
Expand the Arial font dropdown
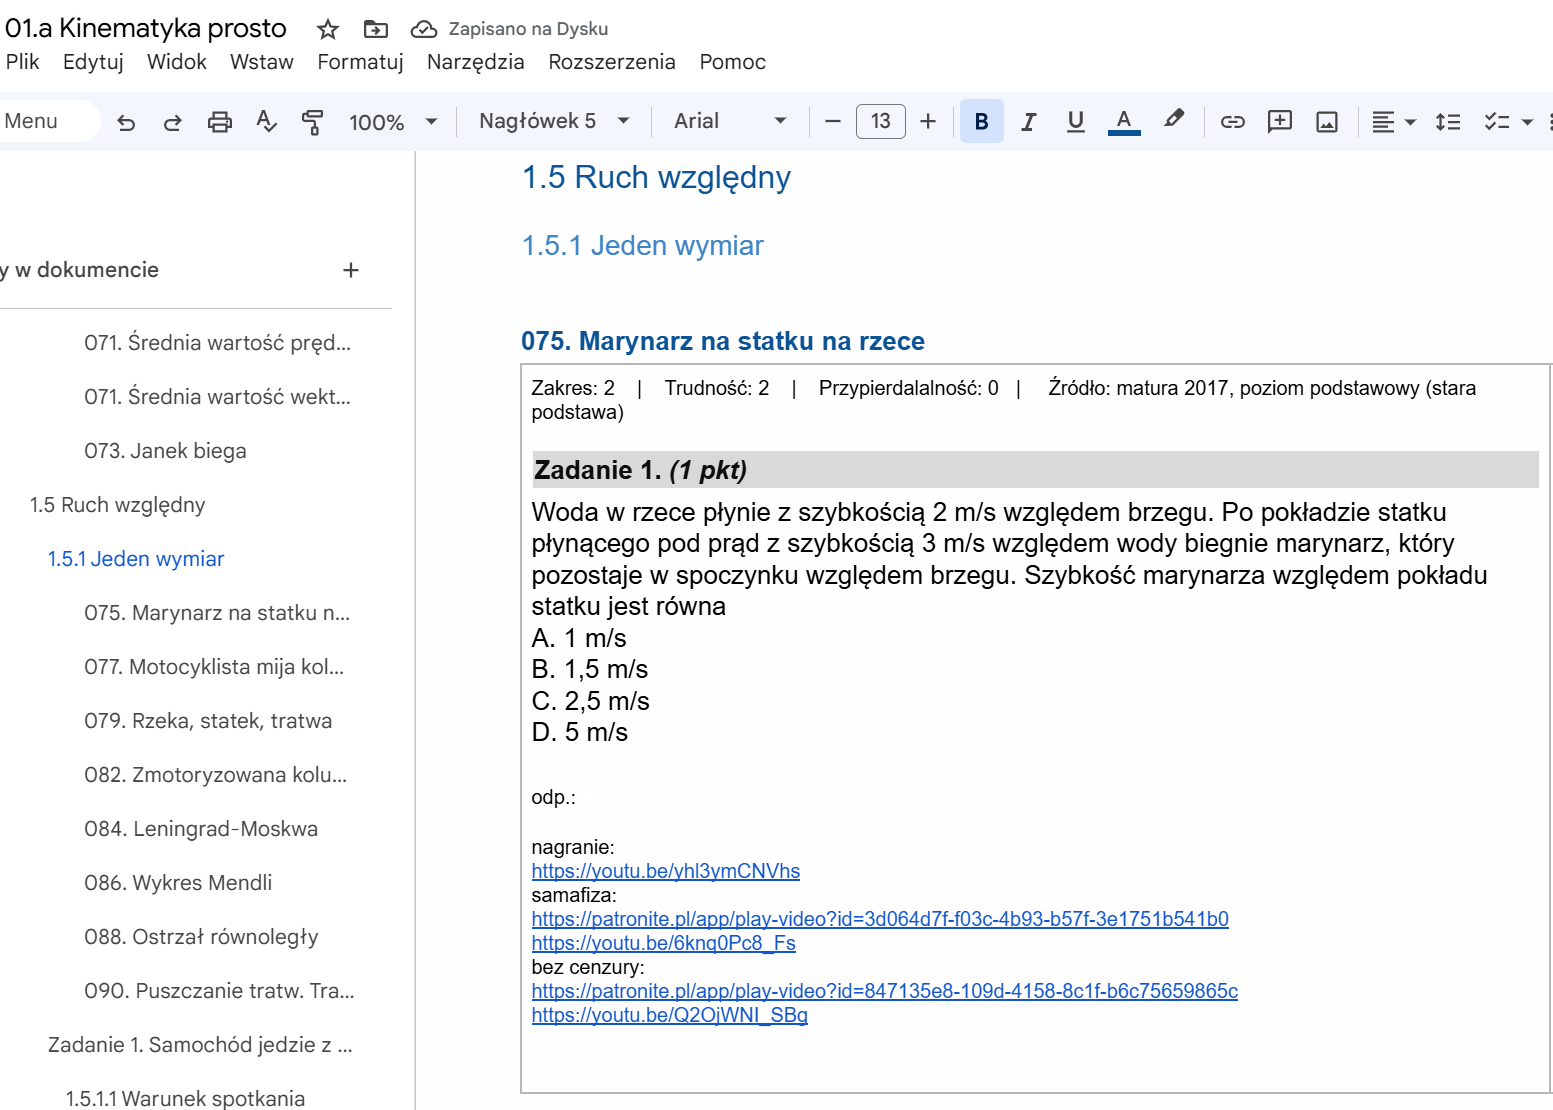[729, 121]
